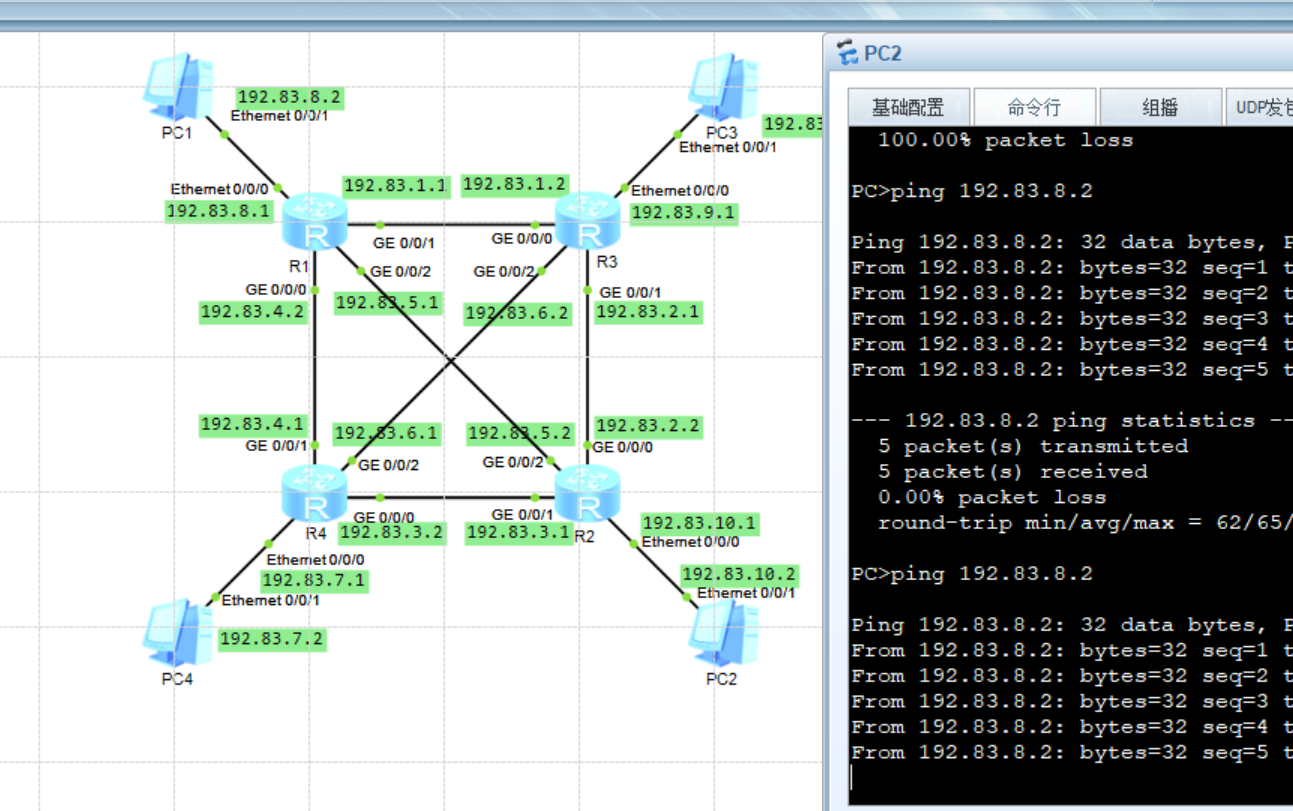Screen dimensions: 1293x811
Task: Click the 192.83.2.2 address label
Action: [x=648, y=427]
